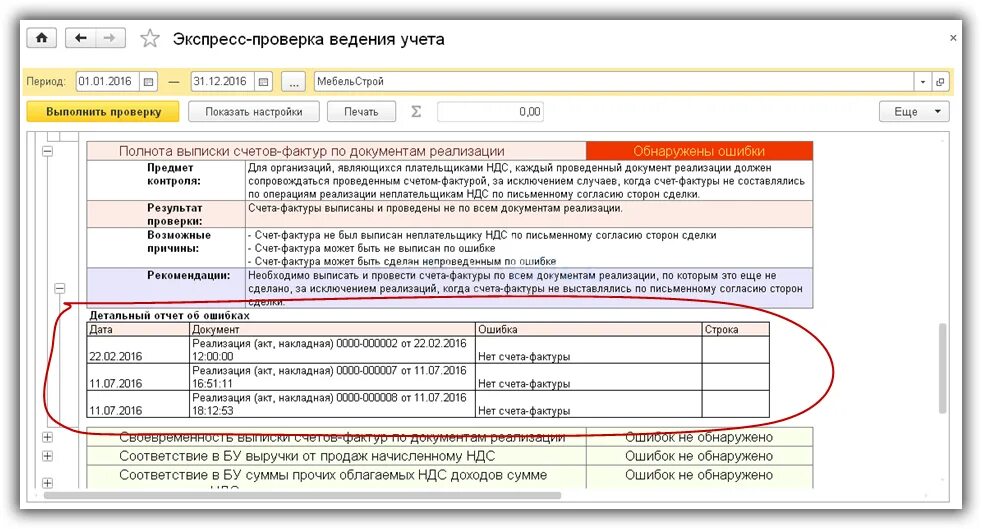Expand Соответствие в БУ суммы прочих section
The width and height of the screenshot is (982, 529).
pos(48,483)
